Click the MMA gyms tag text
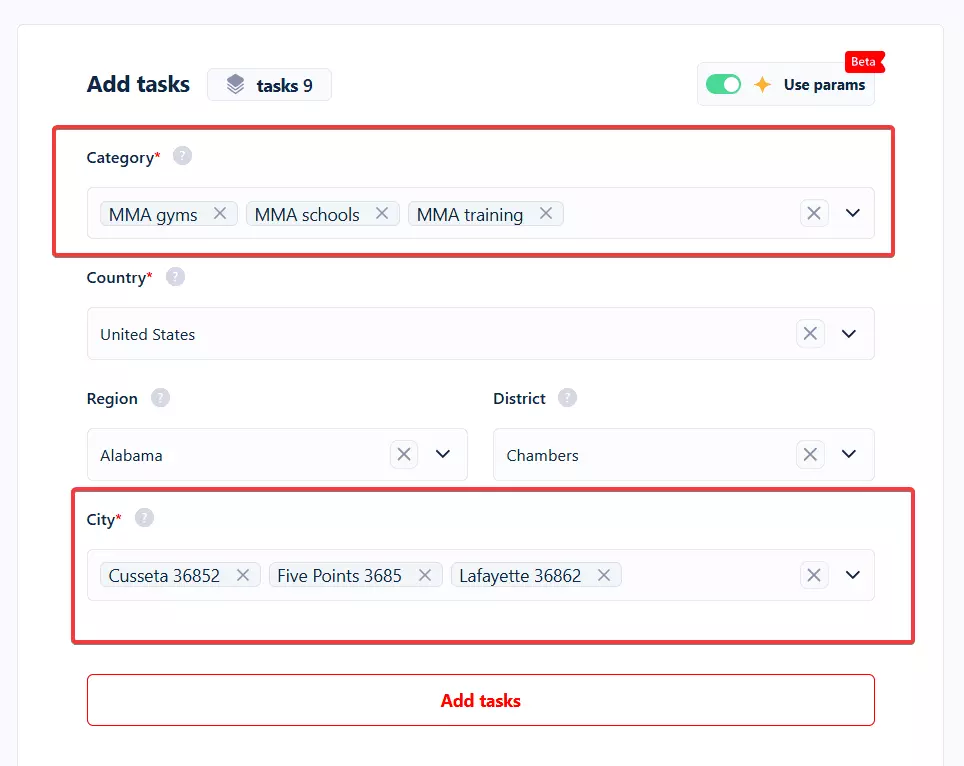Viewport: 964px width, 766px height. [x=153, y=215]
